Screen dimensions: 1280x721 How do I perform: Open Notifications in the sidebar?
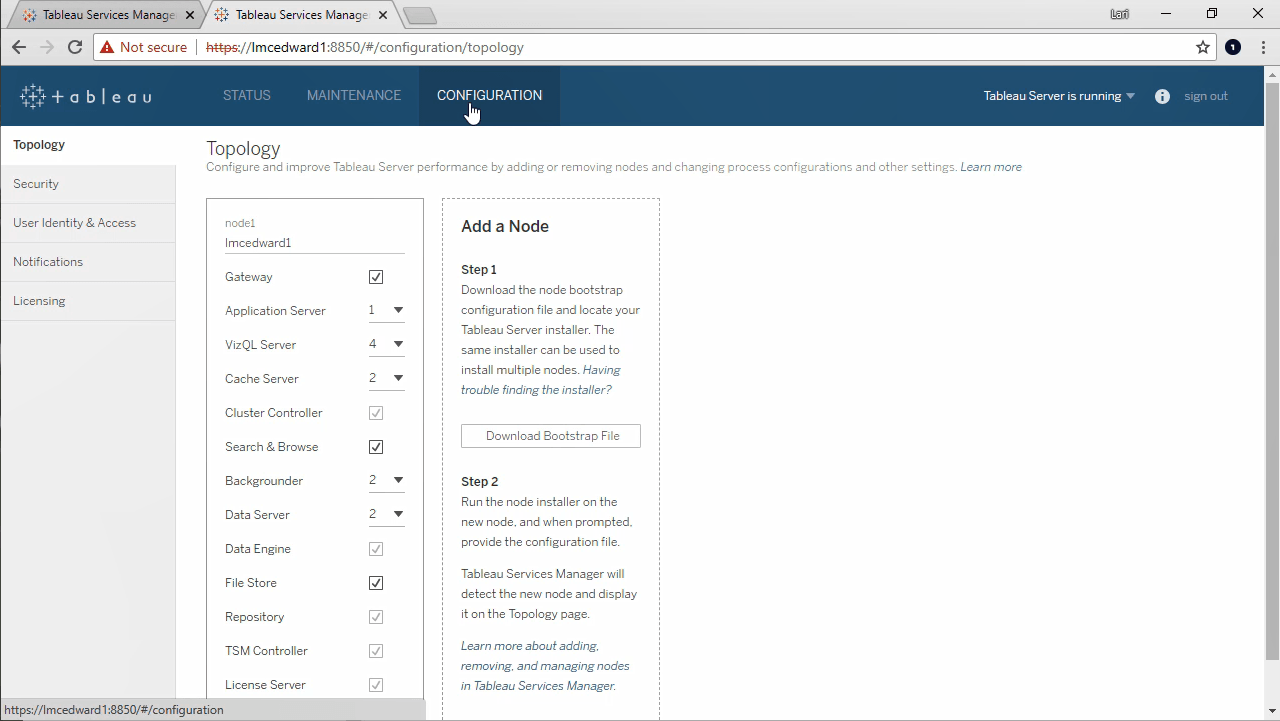[88, 262]
